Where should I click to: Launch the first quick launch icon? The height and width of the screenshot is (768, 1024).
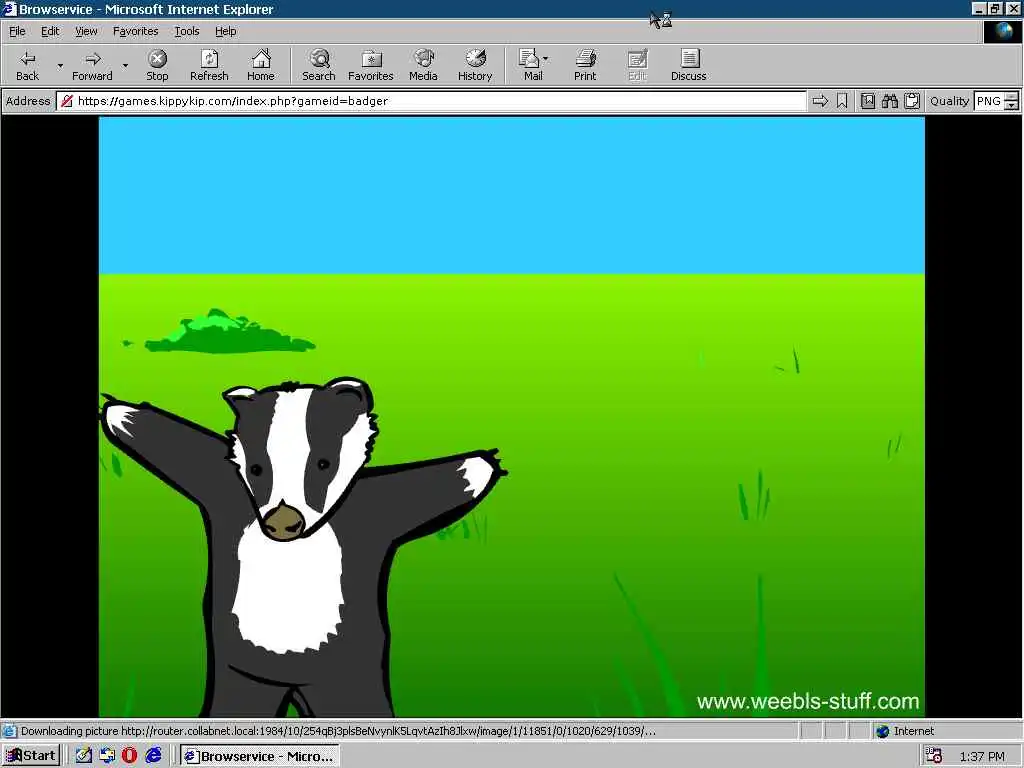(x=83, y=756)
